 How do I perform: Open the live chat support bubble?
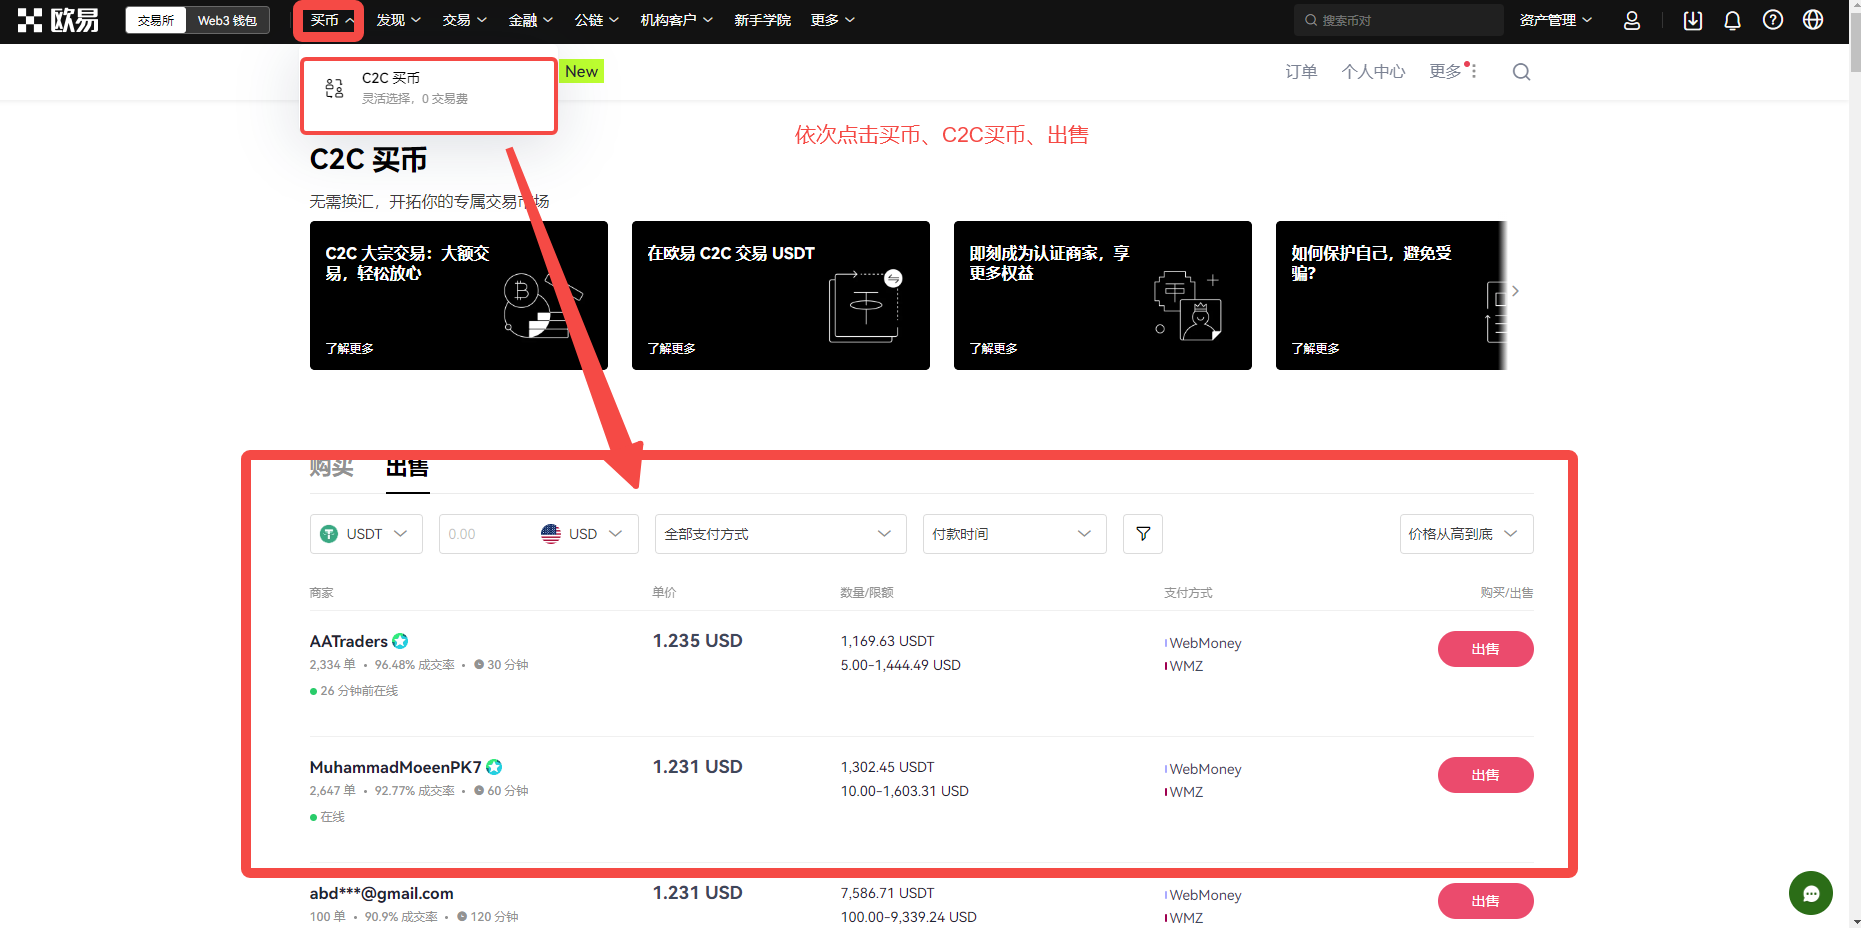pos(1811,893)
